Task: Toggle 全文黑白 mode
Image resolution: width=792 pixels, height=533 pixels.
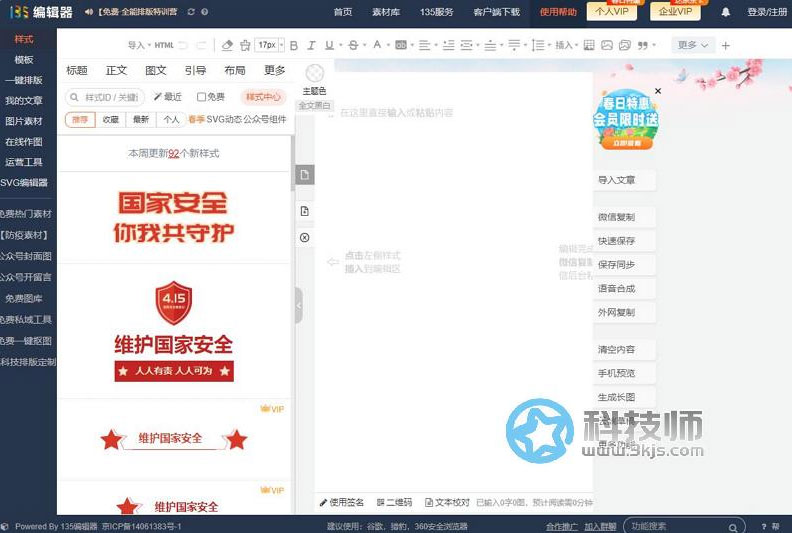Action: (314, 106)
